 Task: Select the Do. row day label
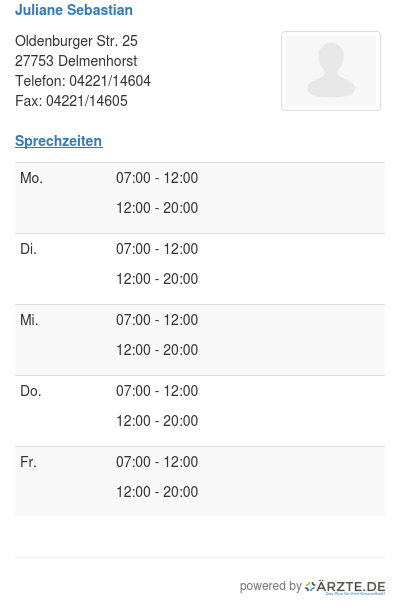(31, 391)
